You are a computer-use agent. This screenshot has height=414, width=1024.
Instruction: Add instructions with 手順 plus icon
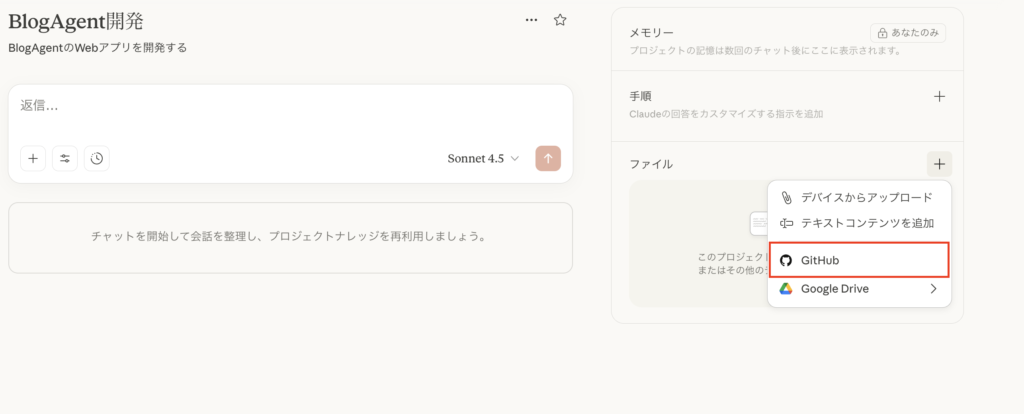click(x=939, y=97)
